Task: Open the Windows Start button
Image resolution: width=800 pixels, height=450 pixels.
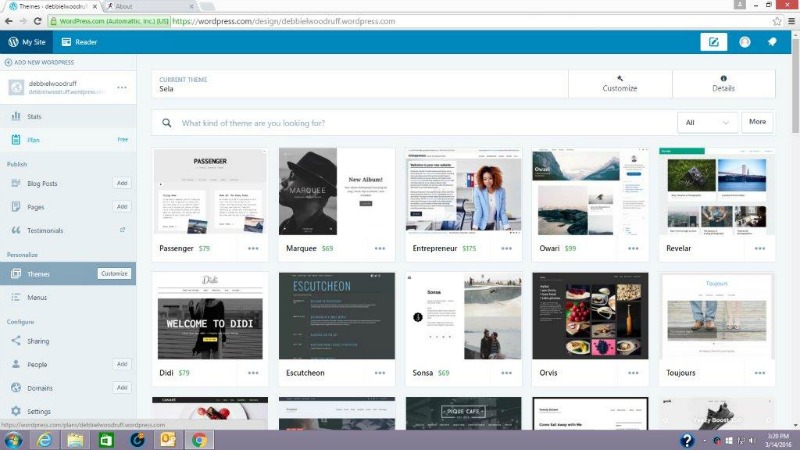Action: point(13,440)
